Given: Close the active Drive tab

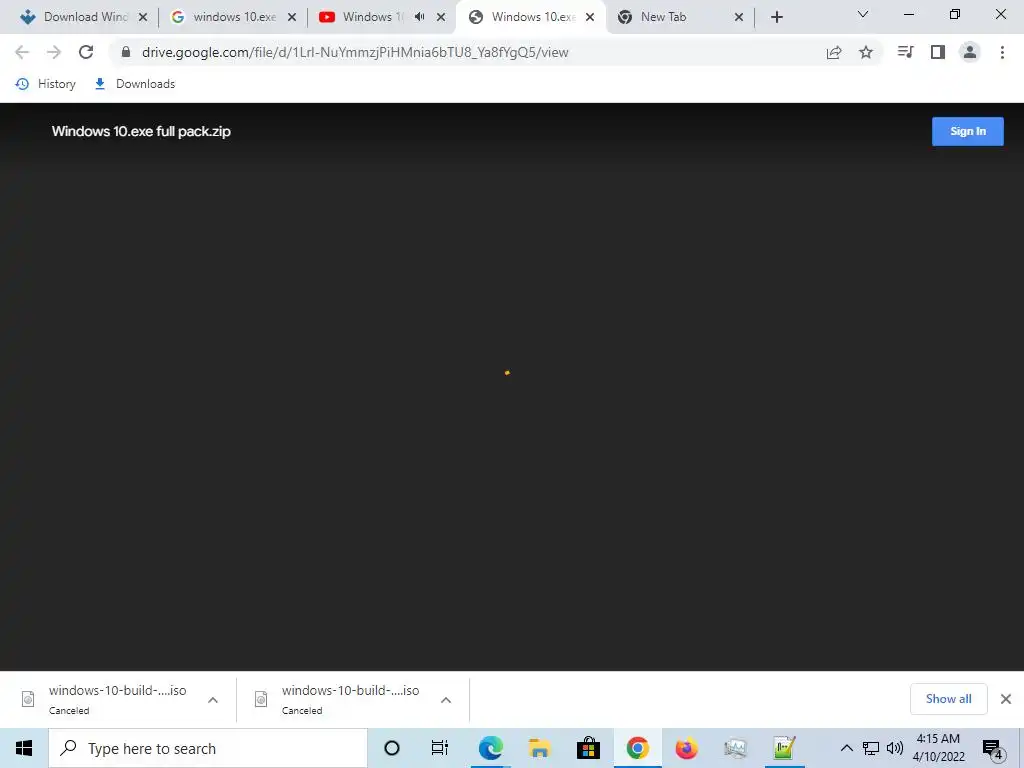Looking at the screenshot, I should tap(590, 17).
